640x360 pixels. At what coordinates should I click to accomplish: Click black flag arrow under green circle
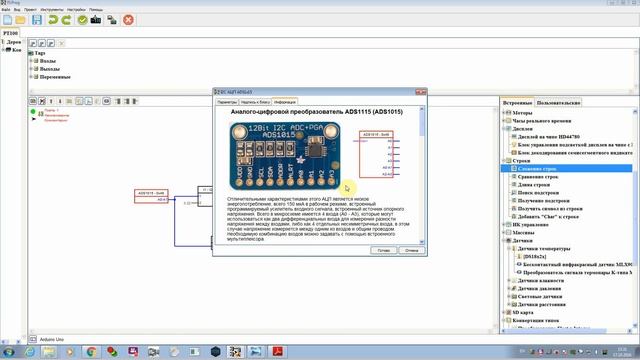click(33, 119)
